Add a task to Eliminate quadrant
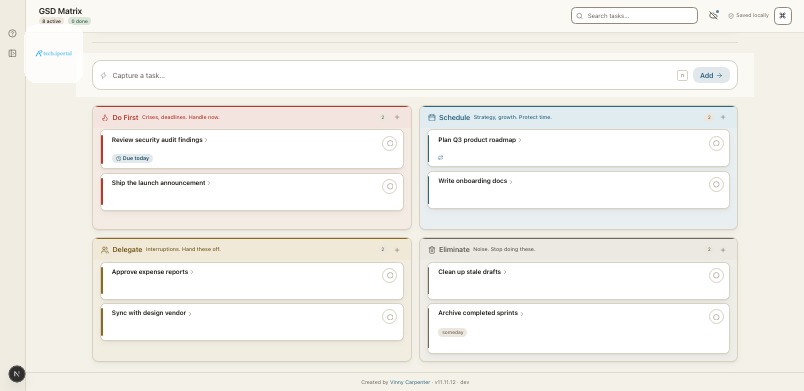Image resolution: width=804 pixels, height=391 pixels. tap(723, 250)
